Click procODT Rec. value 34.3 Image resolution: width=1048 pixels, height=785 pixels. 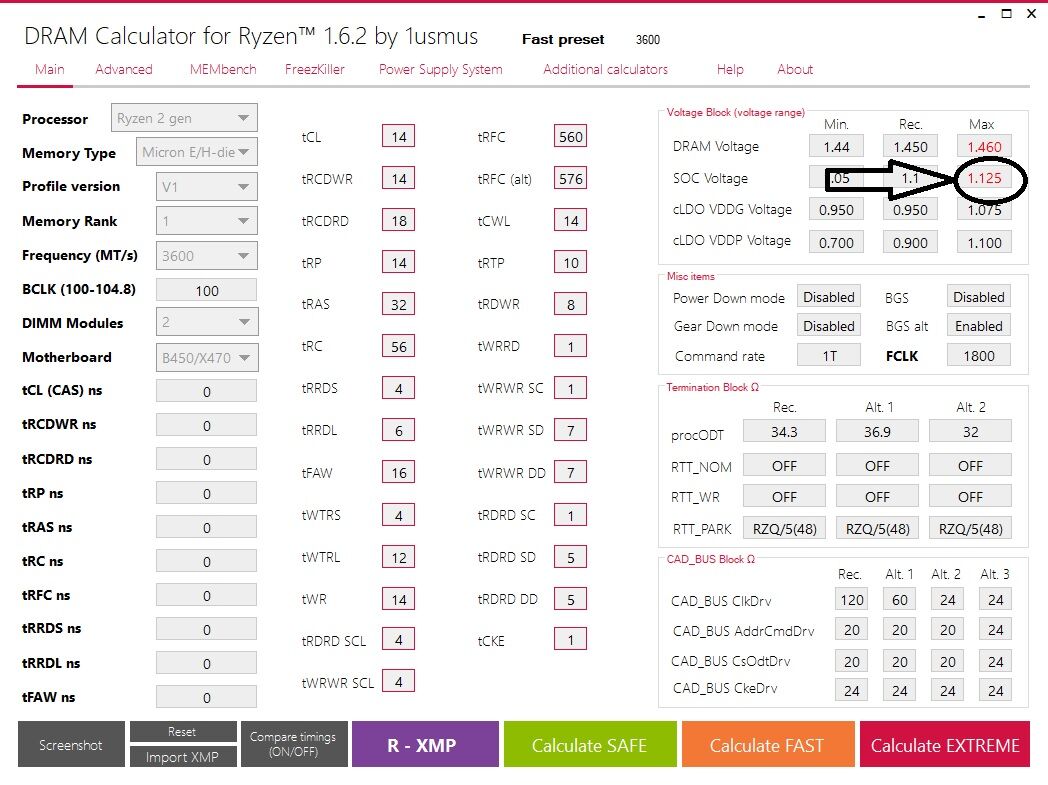point(784,432)
